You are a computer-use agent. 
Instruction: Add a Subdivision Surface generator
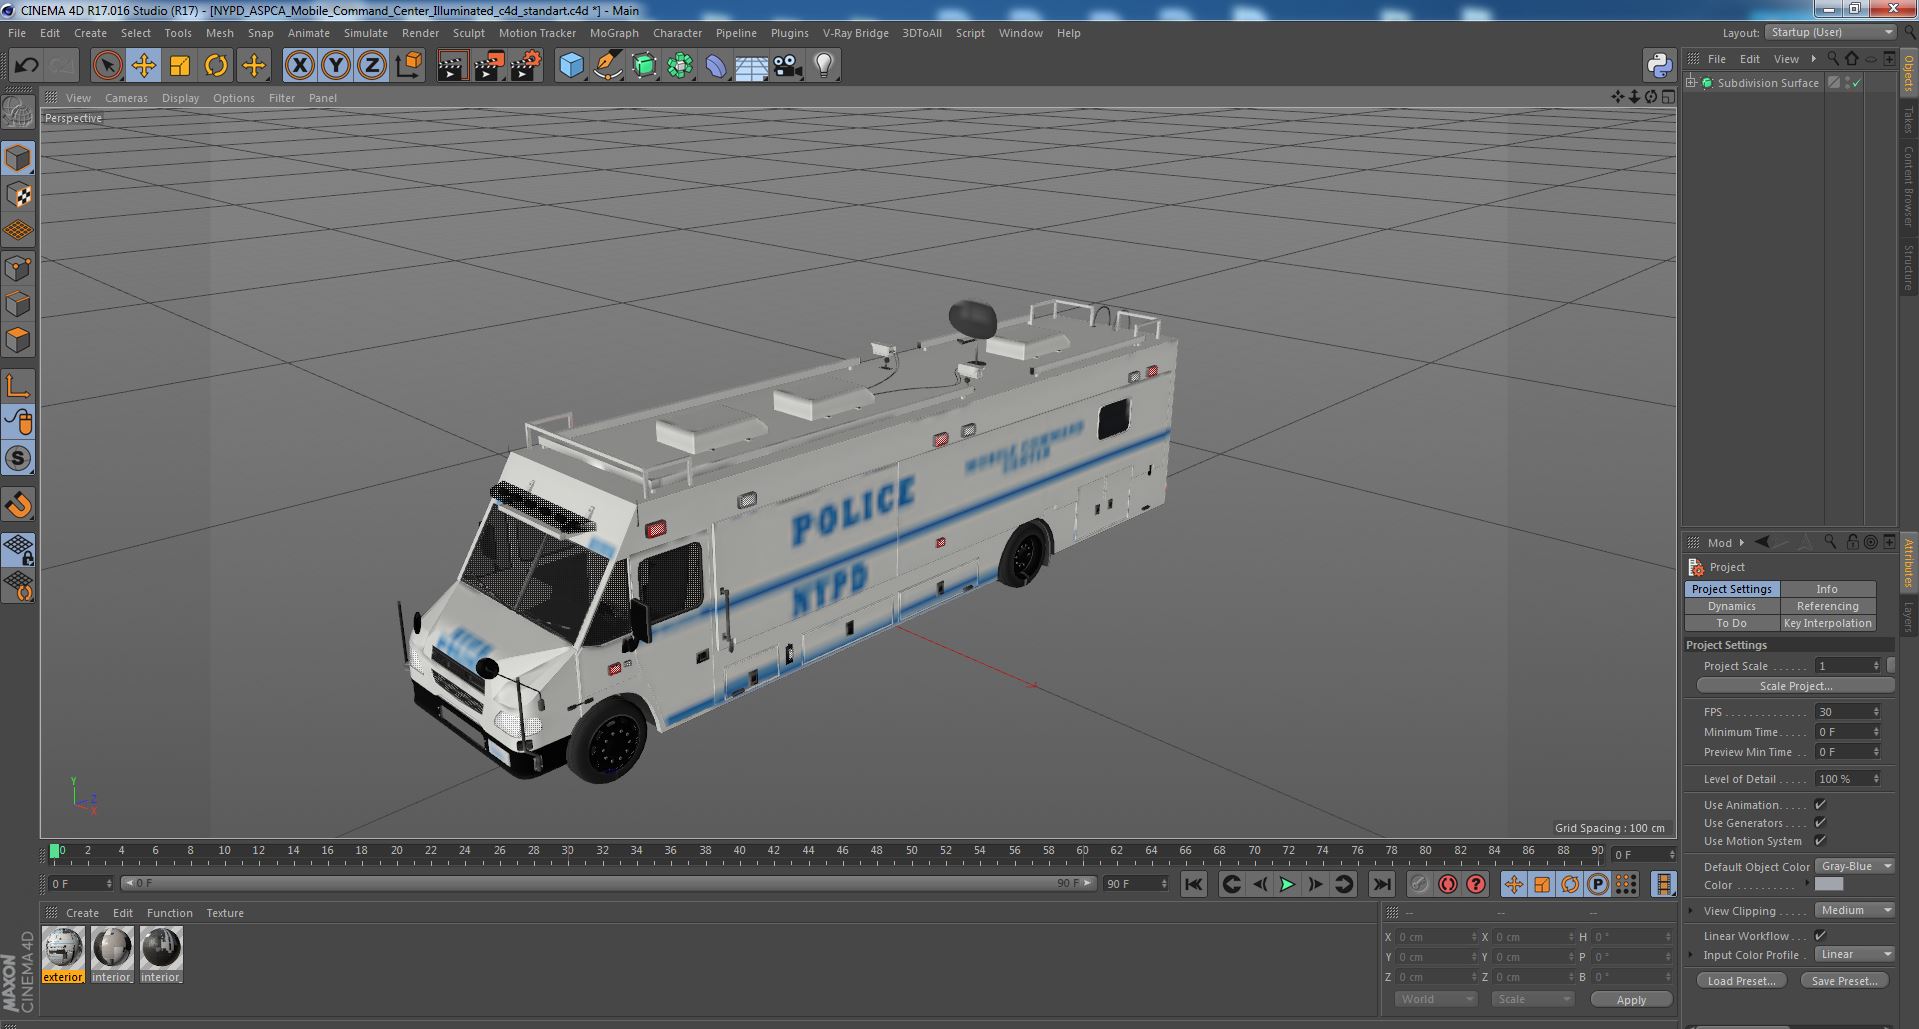[x=644, y=66]
